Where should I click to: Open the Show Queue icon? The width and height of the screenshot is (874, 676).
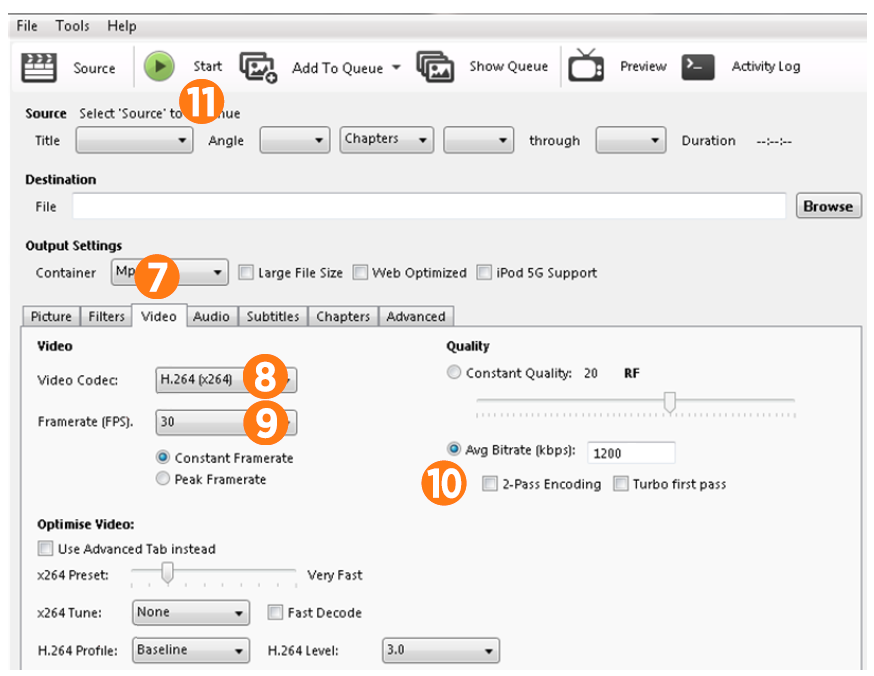click(x=435, y=67)
